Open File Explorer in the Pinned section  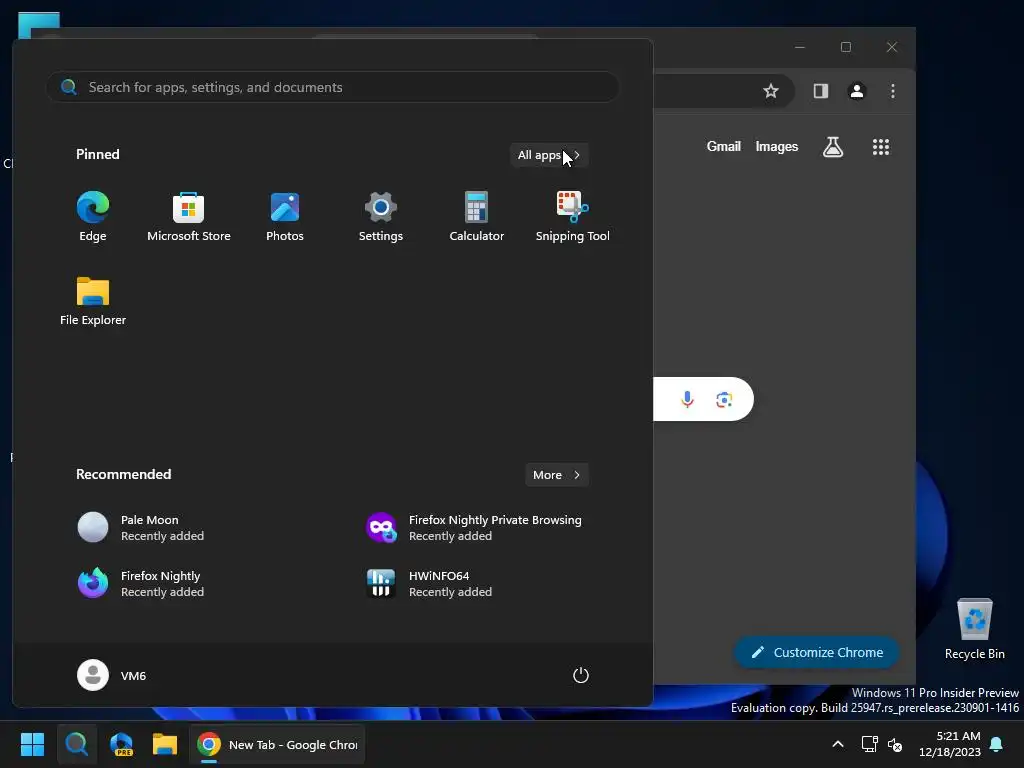tap(93, 300)
